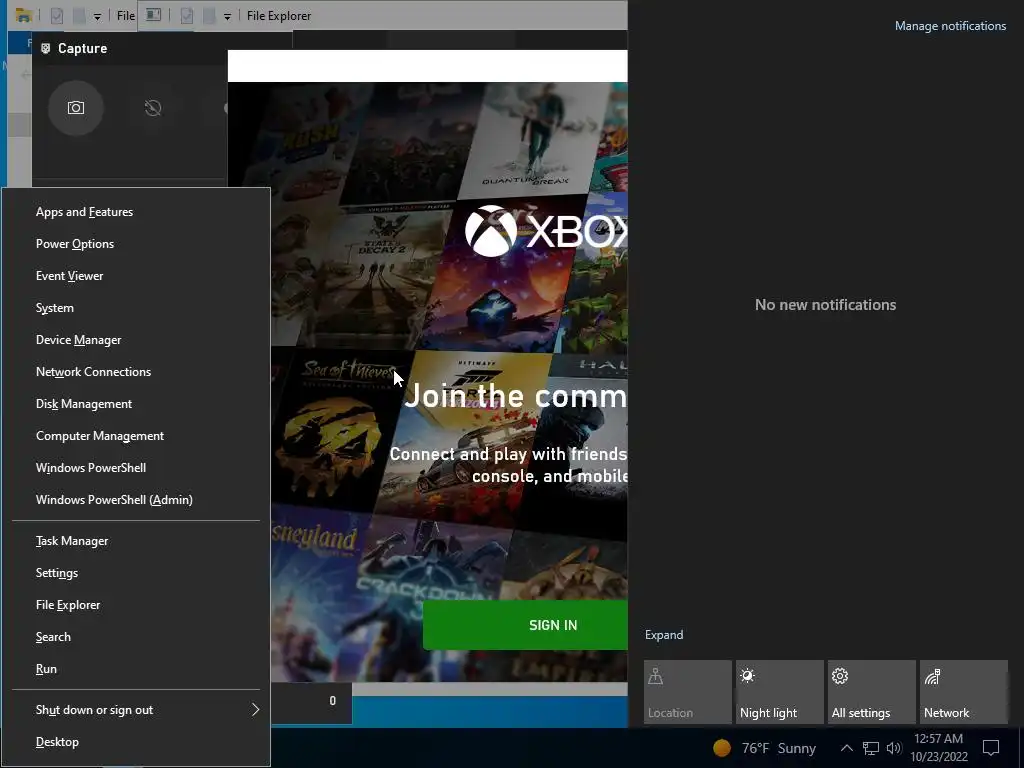Open All settings quick action
1024x768 pixels.
point(872,692)
